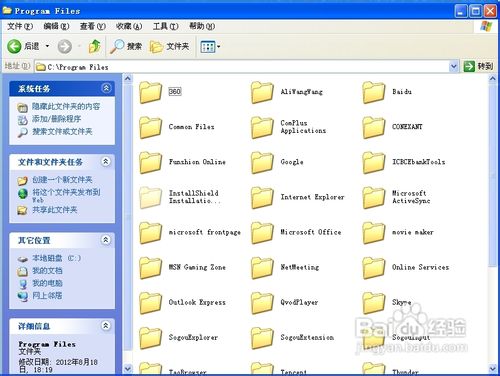Select the Internet Explorer folder icon

coord(262,197)
